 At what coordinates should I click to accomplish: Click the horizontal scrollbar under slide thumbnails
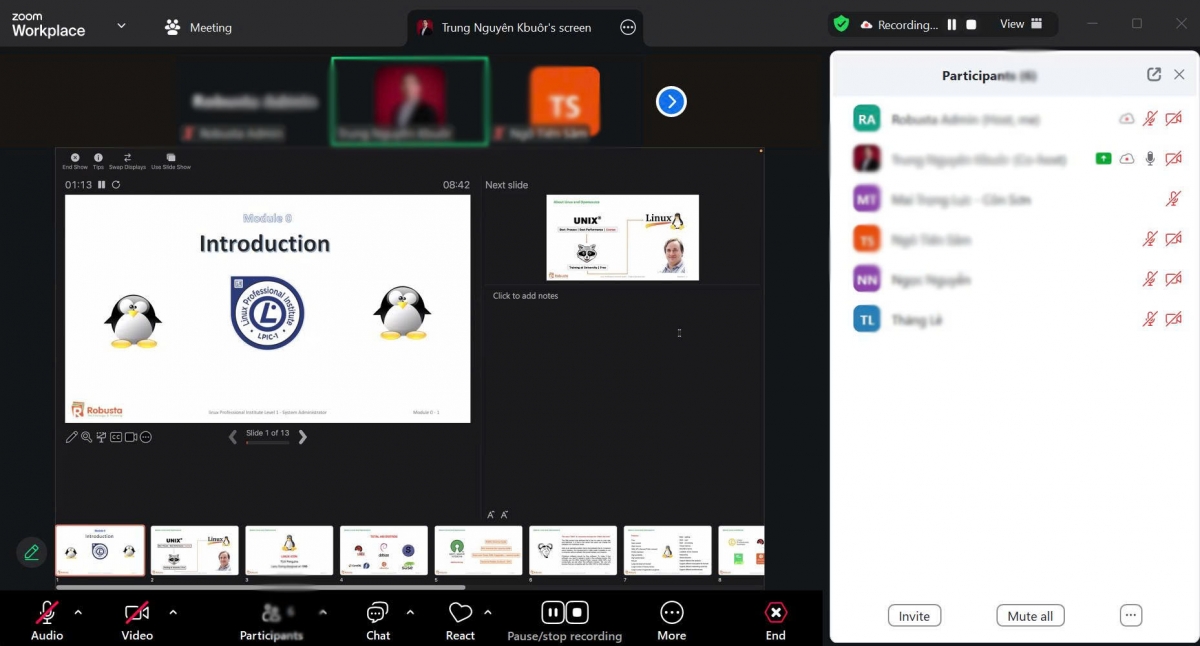(260, 587)
